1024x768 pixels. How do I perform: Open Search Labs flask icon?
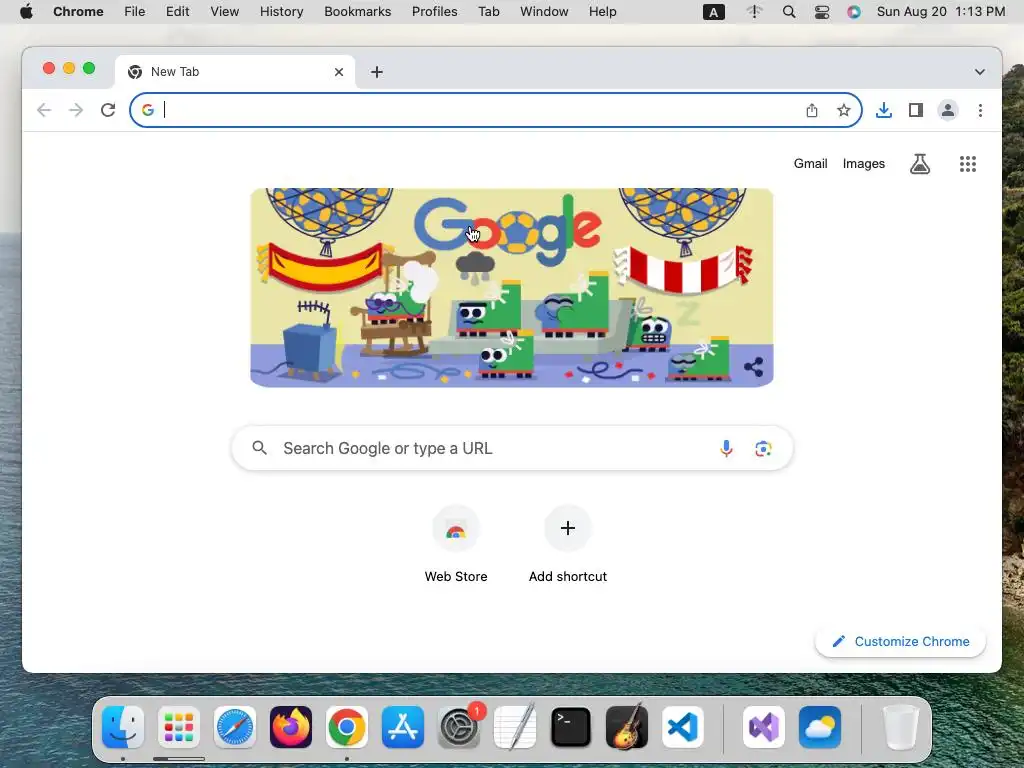coord(920,164)
